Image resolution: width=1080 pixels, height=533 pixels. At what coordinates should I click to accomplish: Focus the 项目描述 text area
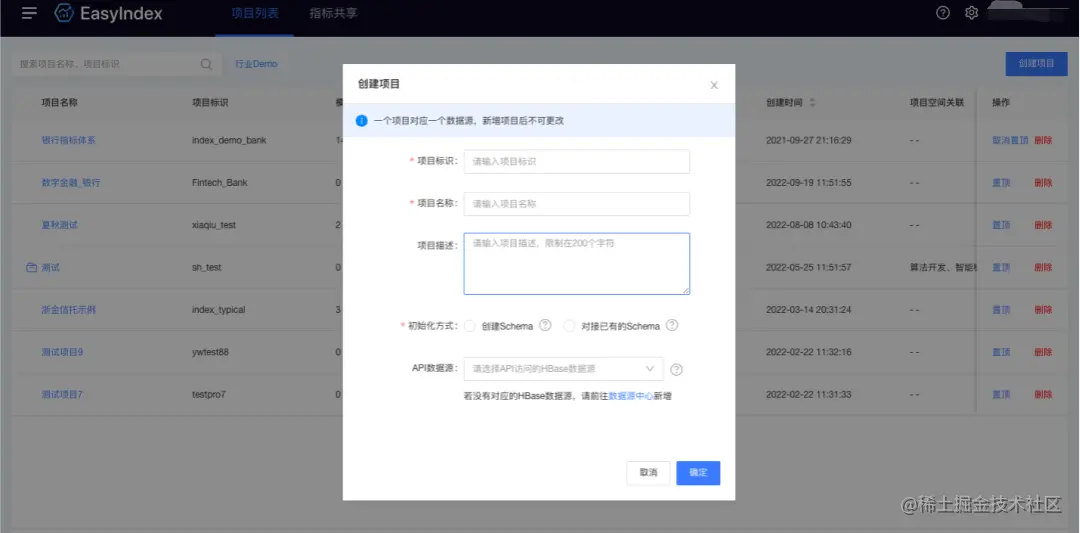pos(577,264)
